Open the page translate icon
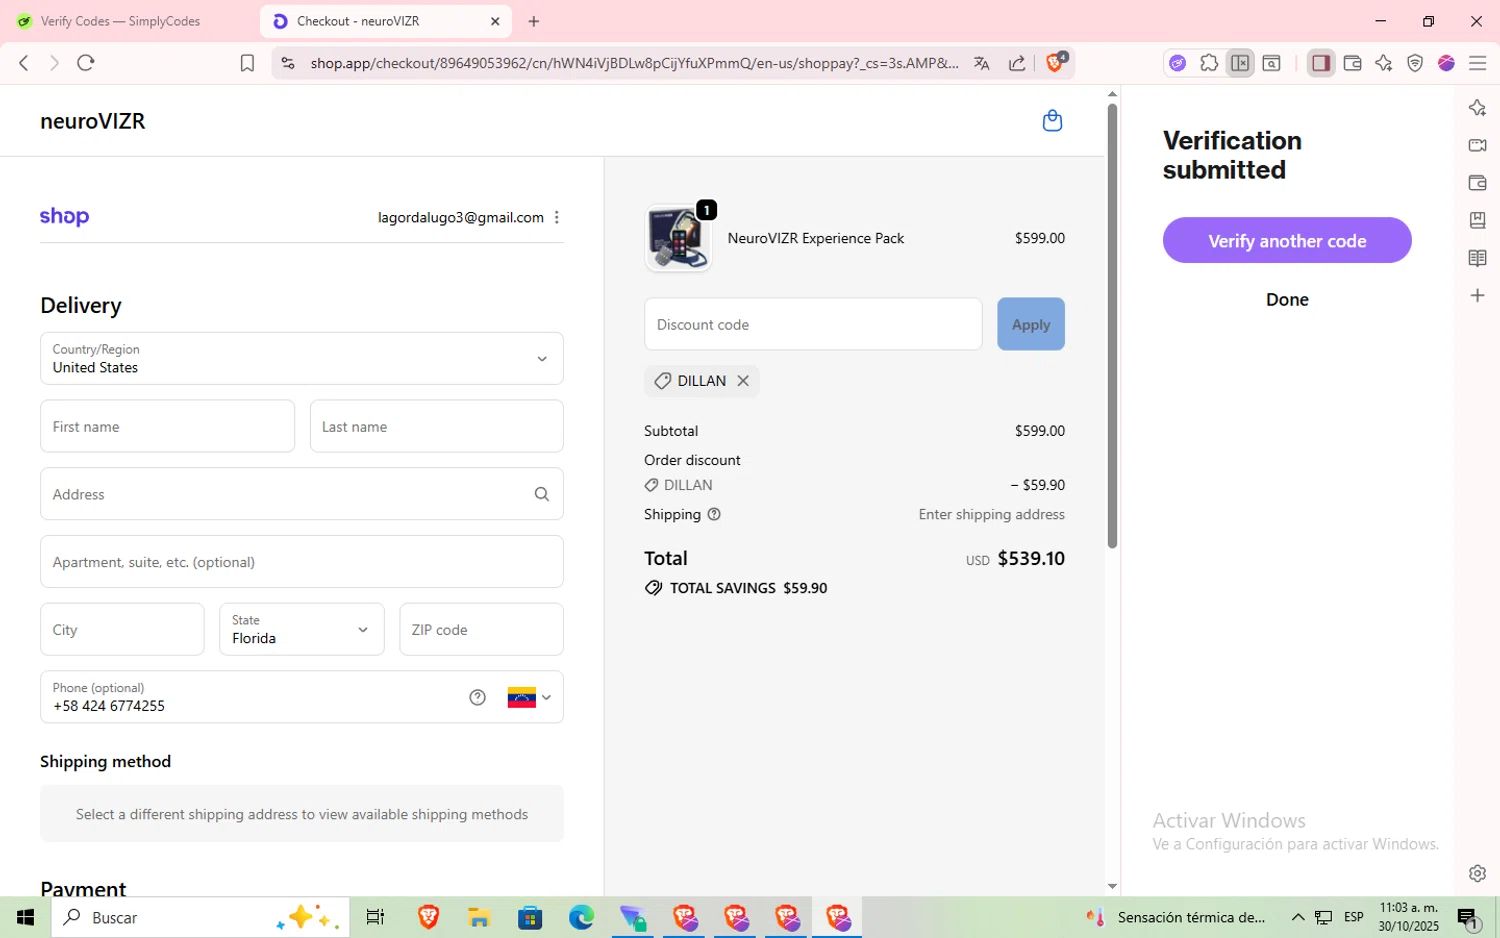This screenshot has height=938, width=1500. pyautogui.click(x=981, y=63)
